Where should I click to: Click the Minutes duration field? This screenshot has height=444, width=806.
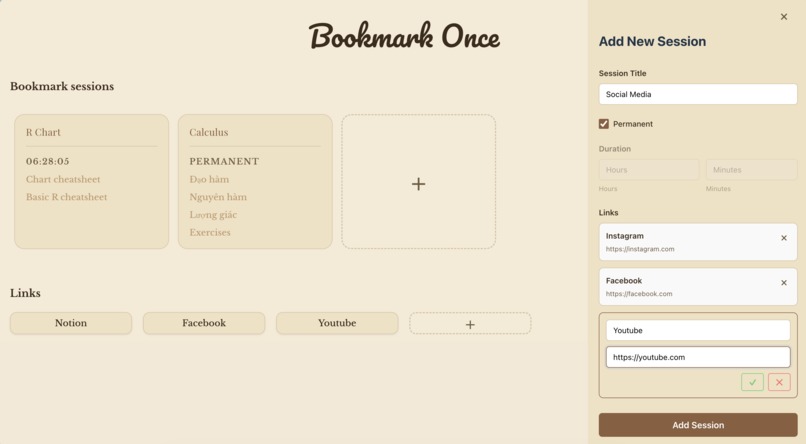coord(752,170)
